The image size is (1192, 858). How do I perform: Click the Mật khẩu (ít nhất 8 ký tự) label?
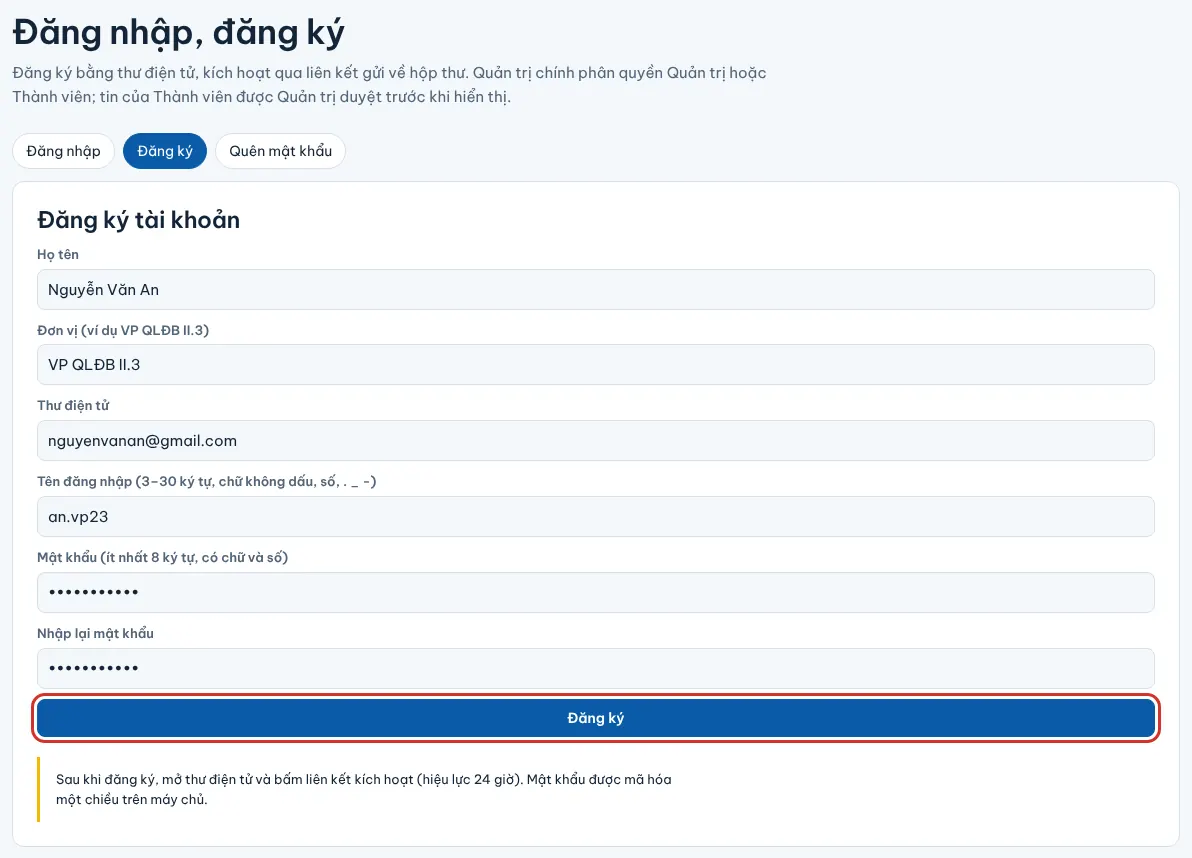point(163,558)
